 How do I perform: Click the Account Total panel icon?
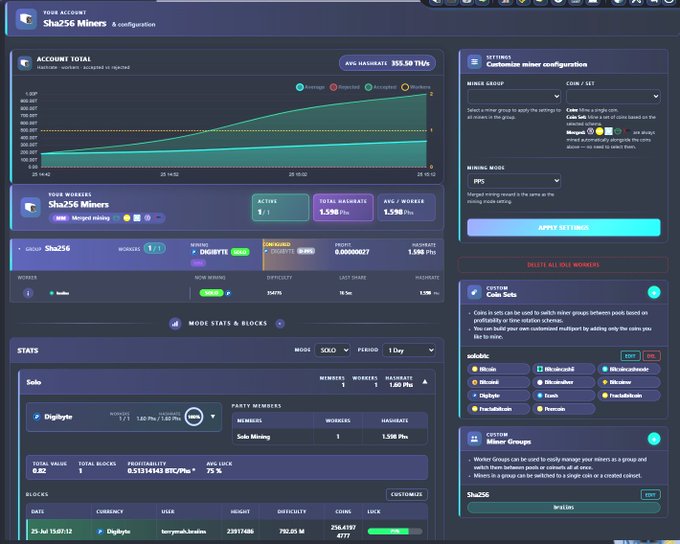click(x=25, y=63)
